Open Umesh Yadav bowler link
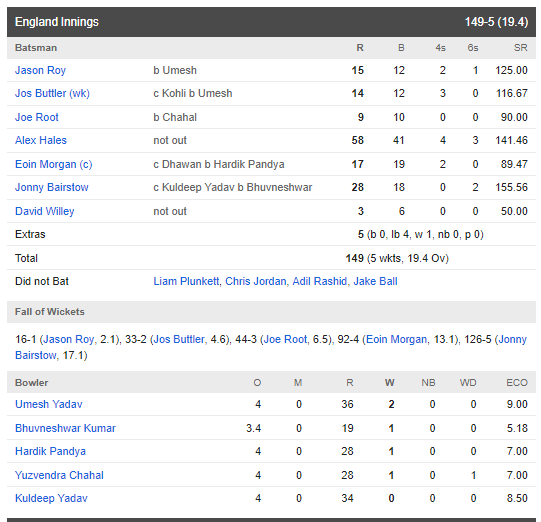Viewport: 541px width, 522px height. point(49,404)
